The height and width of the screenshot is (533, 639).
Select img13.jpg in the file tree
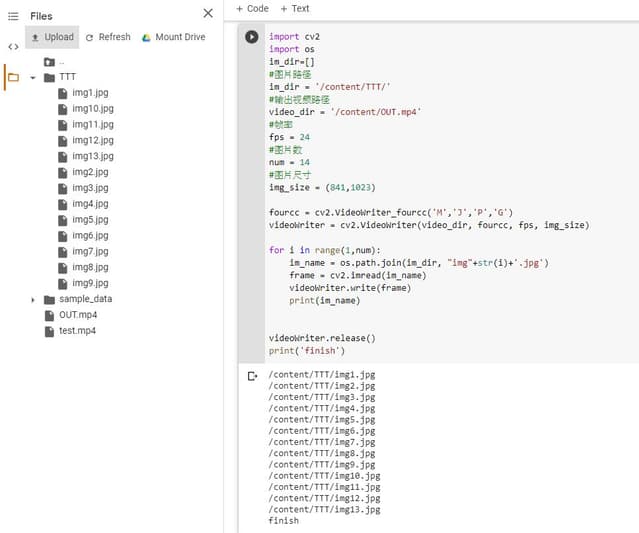tap(93, 156)
